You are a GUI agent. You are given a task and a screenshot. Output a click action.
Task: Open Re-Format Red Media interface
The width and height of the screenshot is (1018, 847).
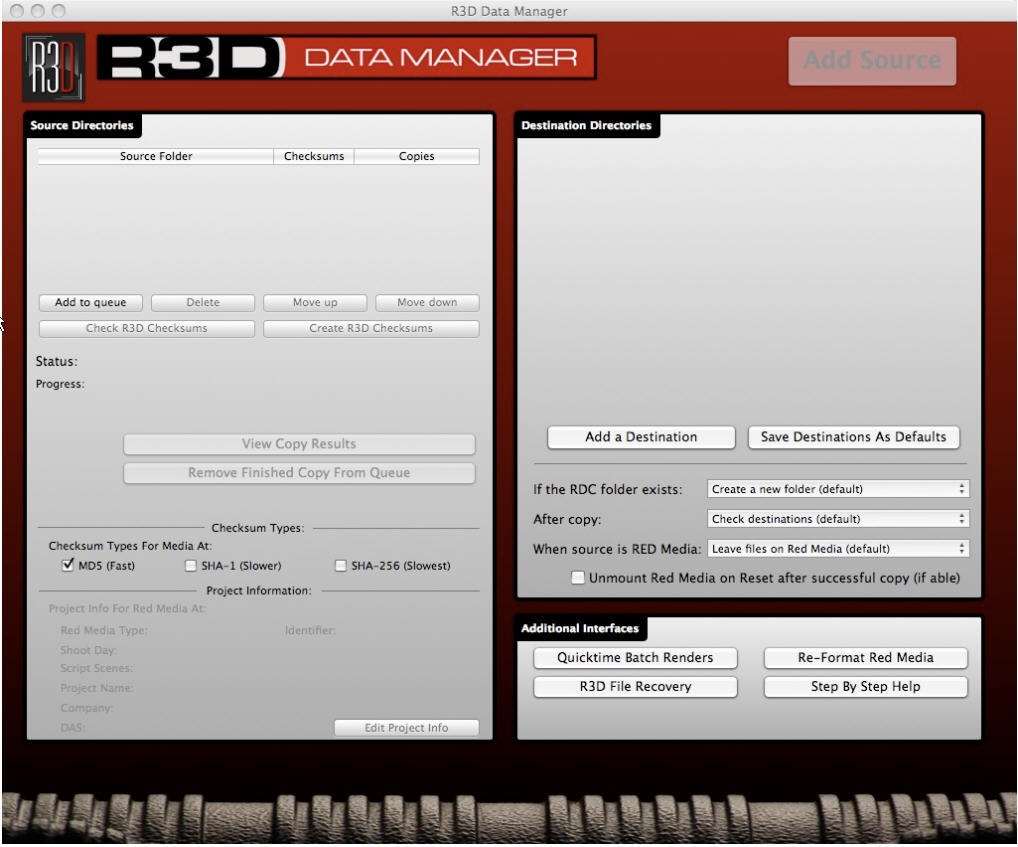coord(865,658)
